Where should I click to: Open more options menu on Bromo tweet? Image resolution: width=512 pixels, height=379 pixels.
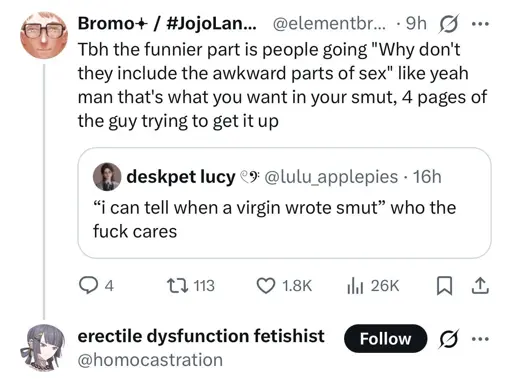480,24
